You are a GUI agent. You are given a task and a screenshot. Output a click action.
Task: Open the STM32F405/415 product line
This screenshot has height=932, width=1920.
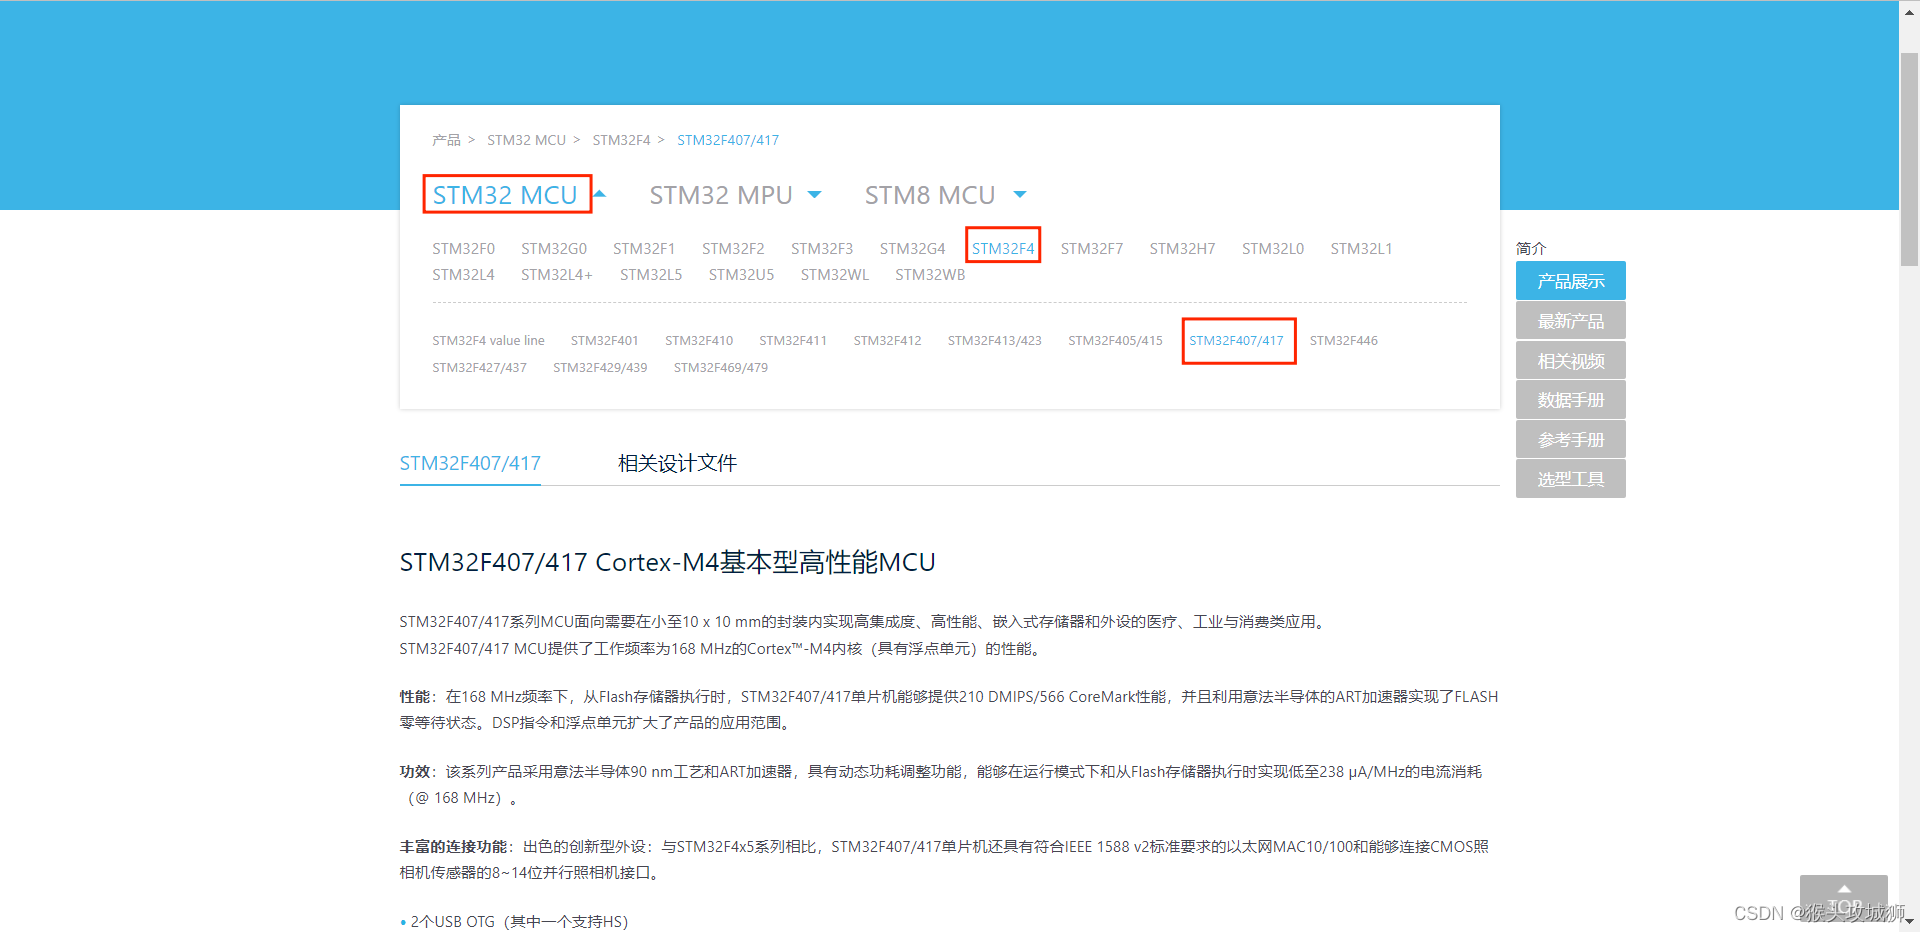[x=1115, y=341]
